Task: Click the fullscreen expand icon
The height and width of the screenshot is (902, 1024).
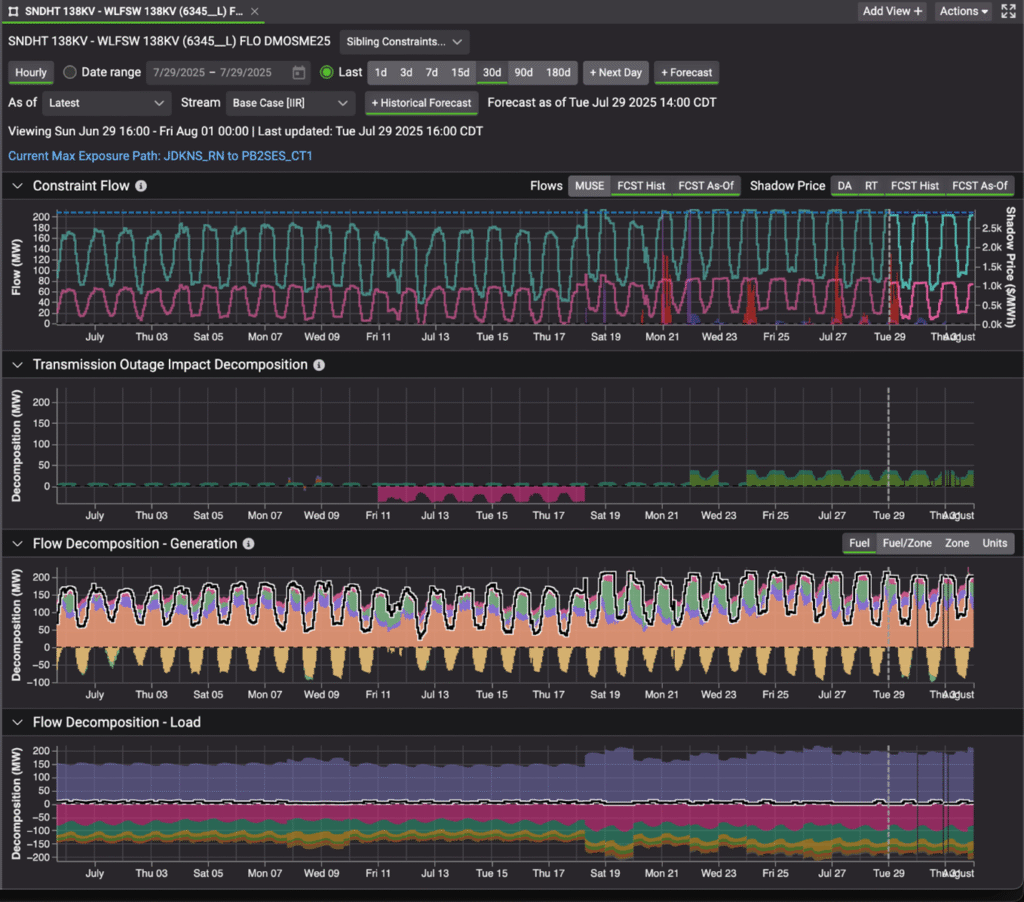Action: tap(1008, 11)
